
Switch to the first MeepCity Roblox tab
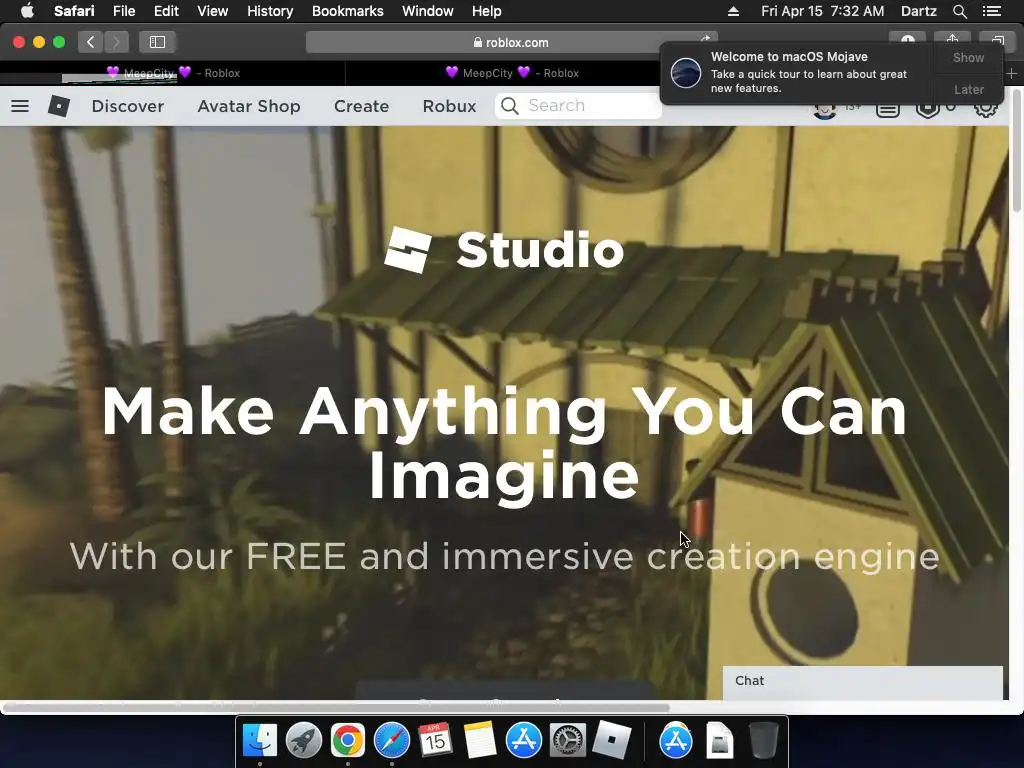coord(172,73)
